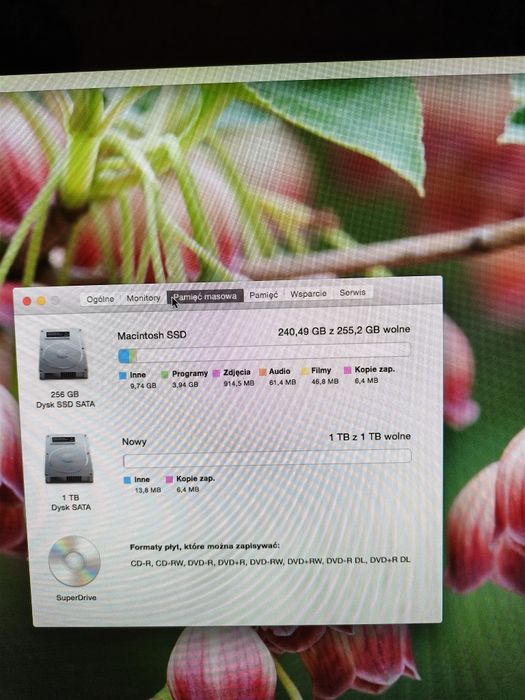Click the CD-R, CD-RW, DVD-R formats list
This screenshot has width=525, height=700.
[x=270, y=562]
